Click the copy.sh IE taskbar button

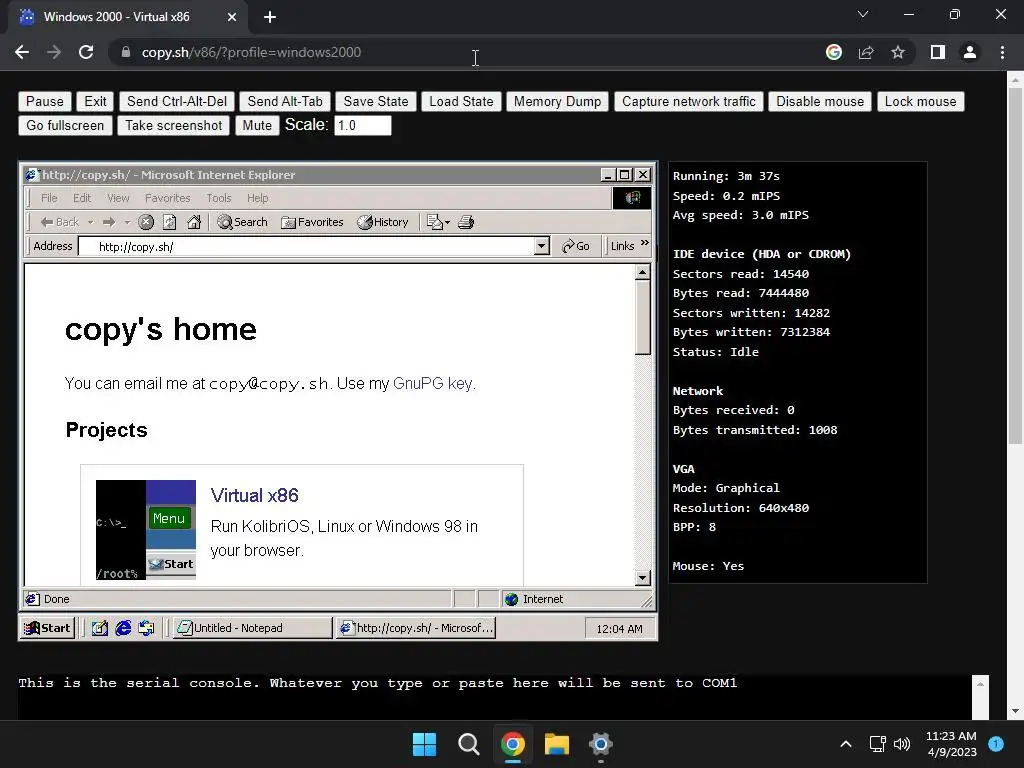[x=415, y=628]
